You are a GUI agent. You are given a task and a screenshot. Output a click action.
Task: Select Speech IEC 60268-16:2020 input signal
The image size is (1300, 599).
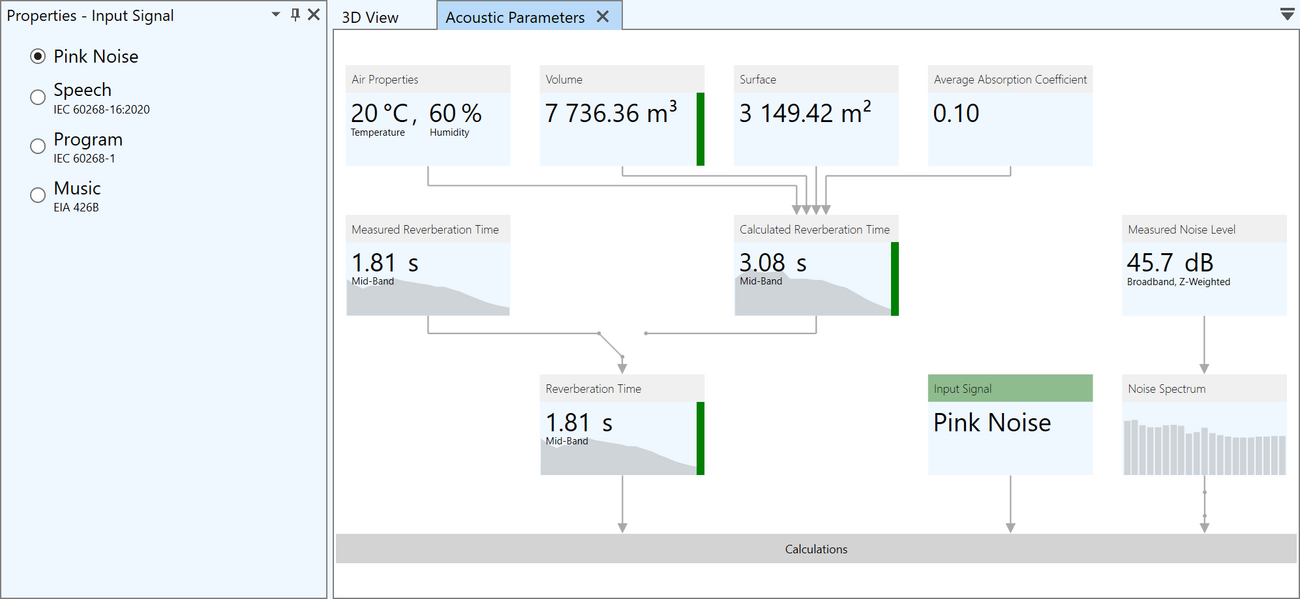[x=38, y=97]
